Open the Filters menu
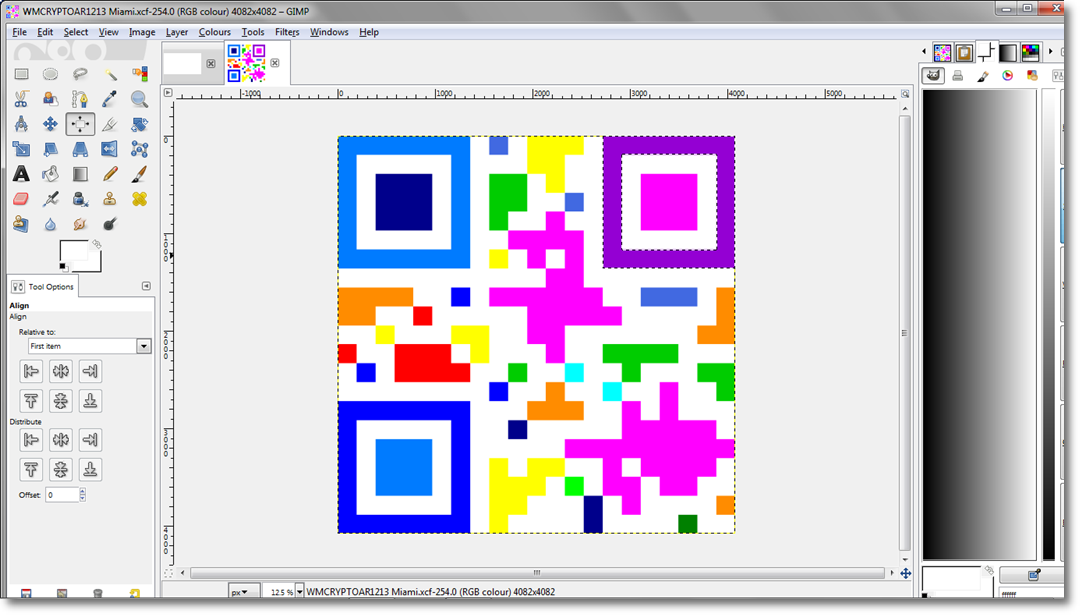 tap(287, 32)
